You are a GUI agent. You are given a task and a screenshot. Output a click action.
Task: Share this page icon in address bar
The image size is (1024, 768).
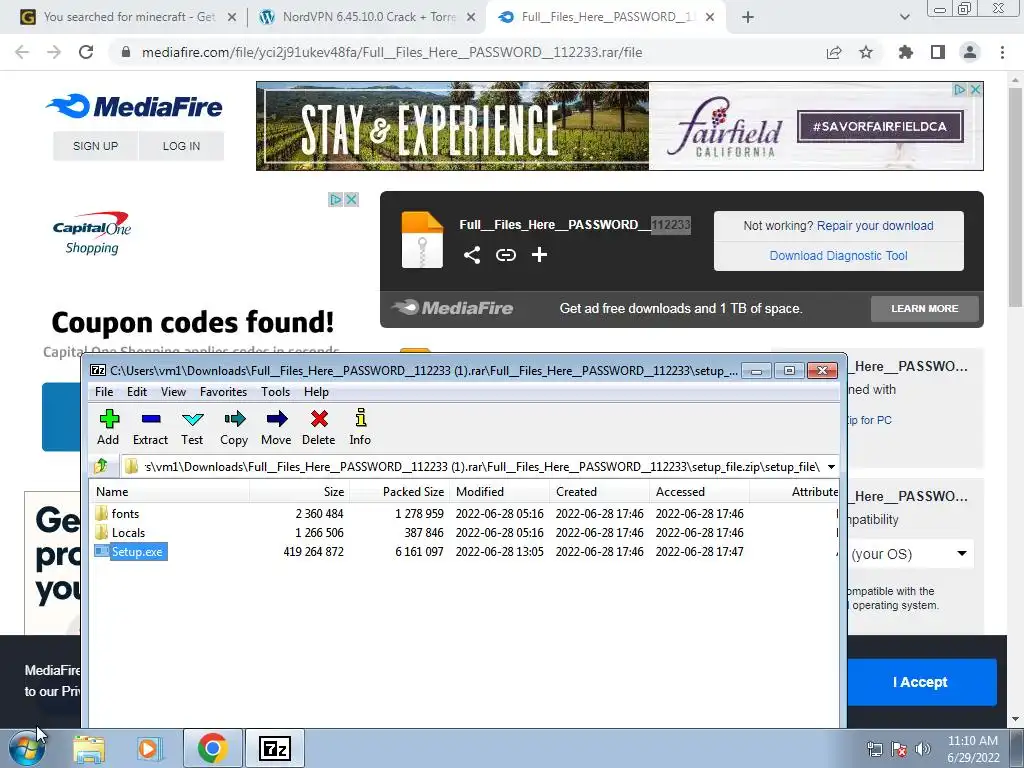tap(834, 52)
